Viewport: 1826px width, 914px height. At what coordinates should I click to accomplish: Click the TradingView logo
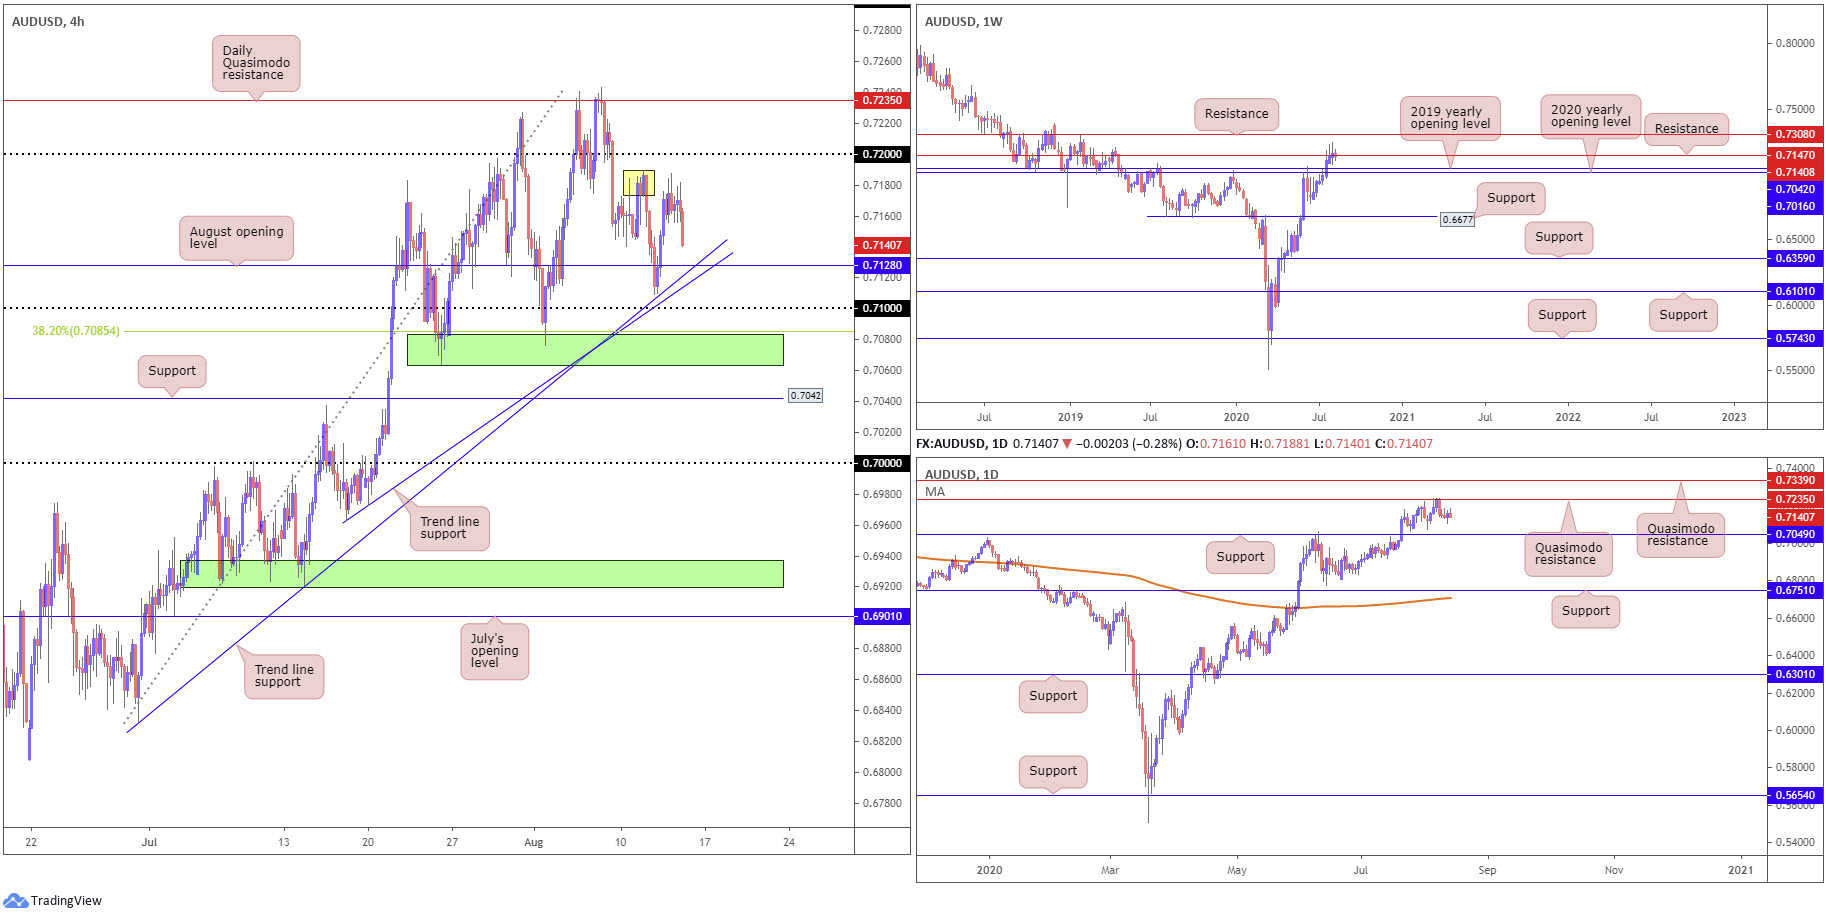tap(53, 900)
